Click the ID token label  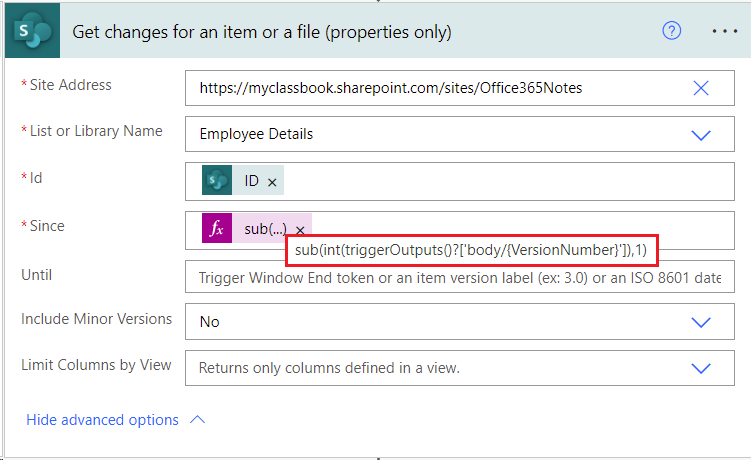[252, 181]
